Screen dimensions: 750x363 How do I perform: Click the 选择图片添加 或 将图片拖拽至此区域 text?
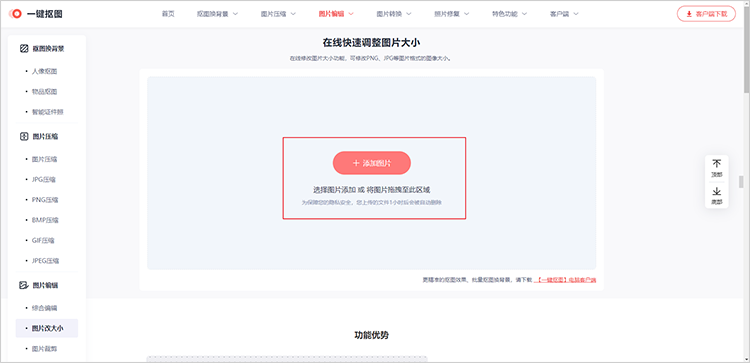(x=371, y=189)
